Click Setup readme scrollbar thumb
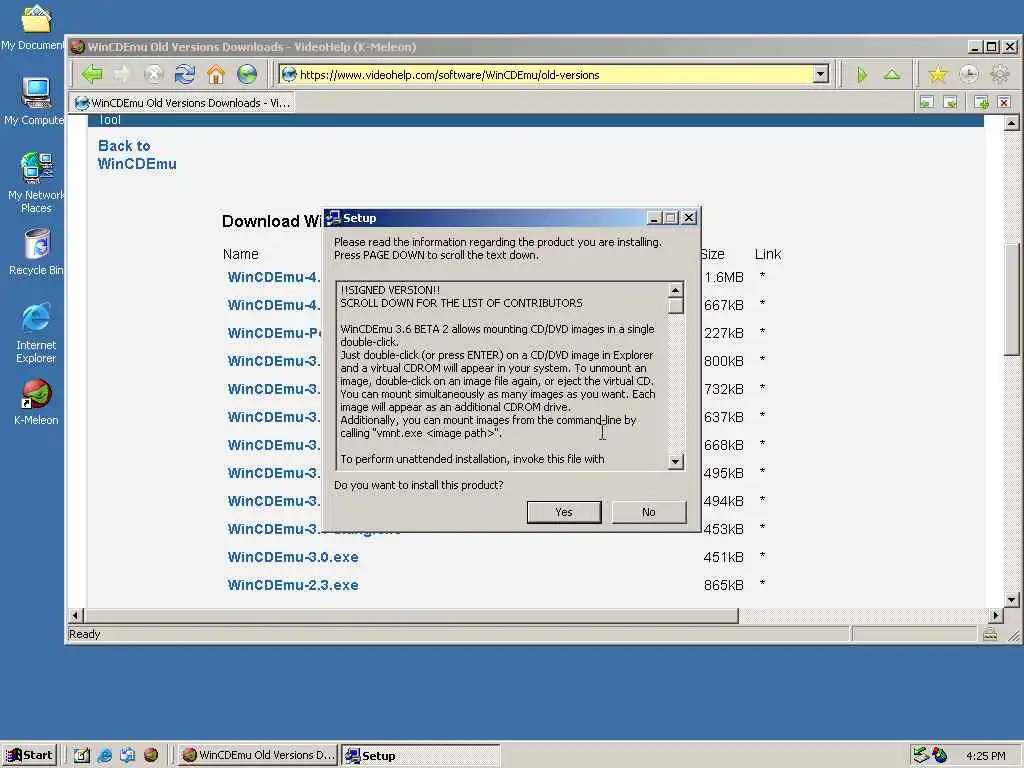This screenshot has width=1024, height=768. [x=675, y=306]
